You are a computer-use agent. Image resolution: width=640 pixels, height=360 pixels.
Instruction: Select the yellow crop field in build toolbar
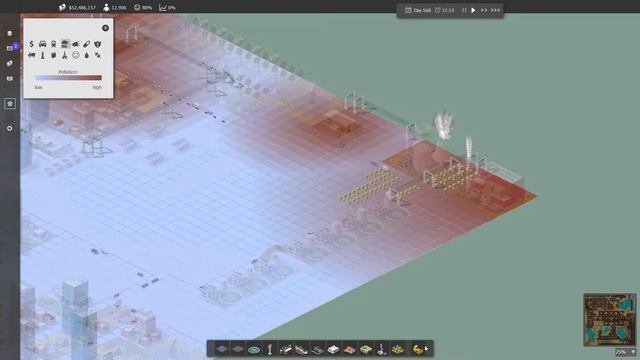398,349
